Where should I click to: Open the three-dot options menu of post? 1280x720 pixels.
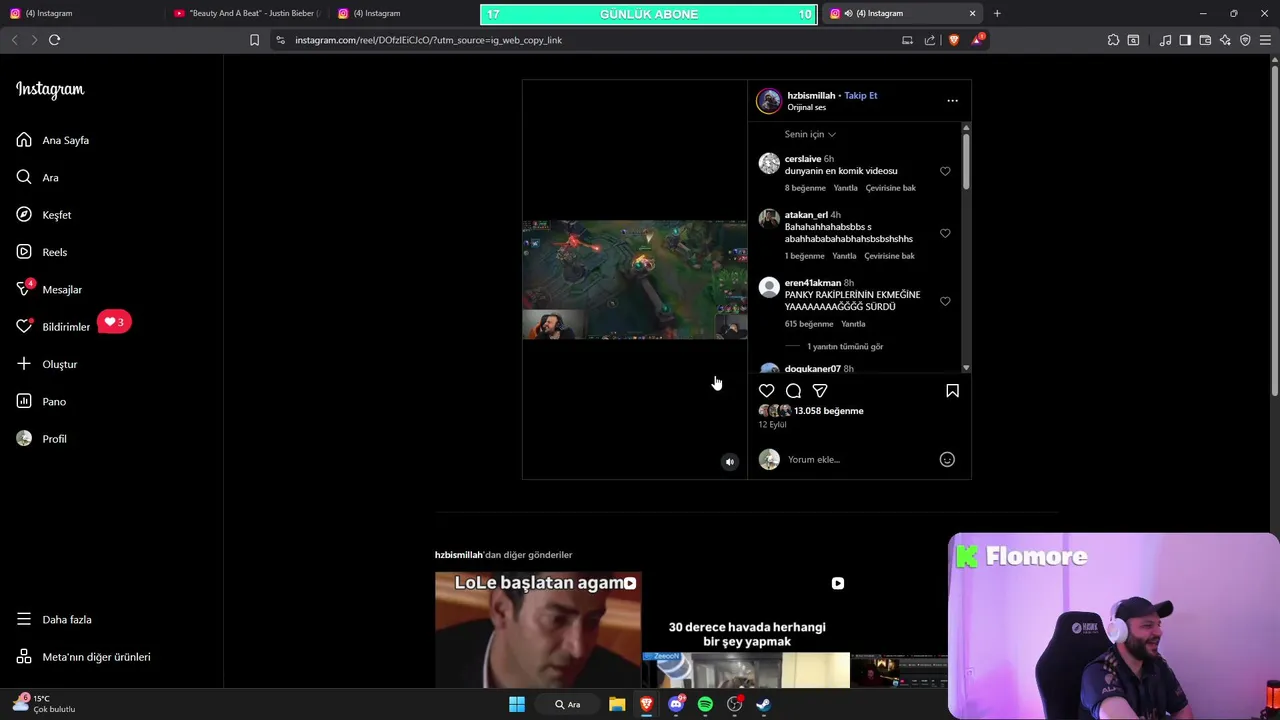tap(952, 101)
